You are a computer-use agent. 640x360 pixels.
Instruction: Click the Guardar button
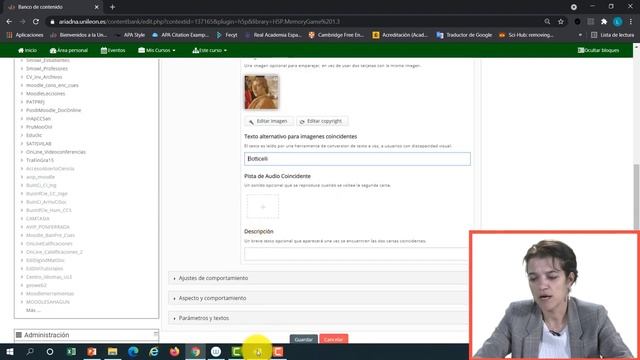pyautogui.click(x=304, y=339)
